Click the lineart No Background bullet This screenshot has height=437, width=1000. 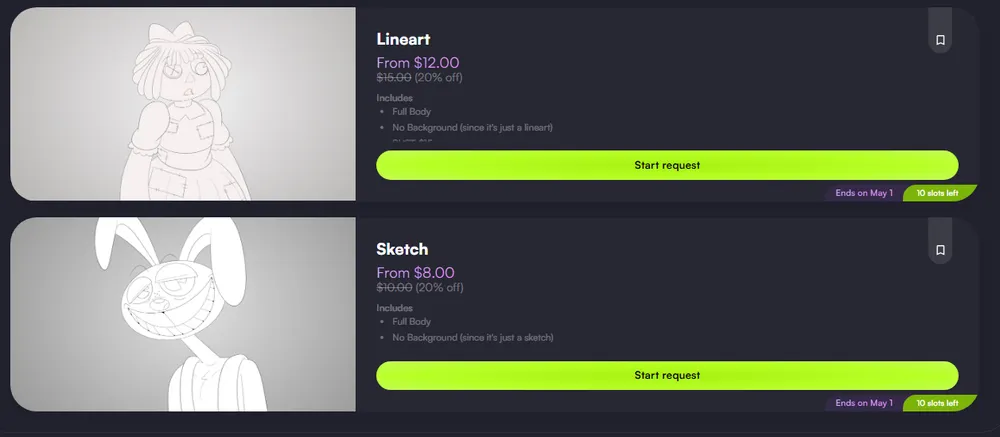[473, 128]
